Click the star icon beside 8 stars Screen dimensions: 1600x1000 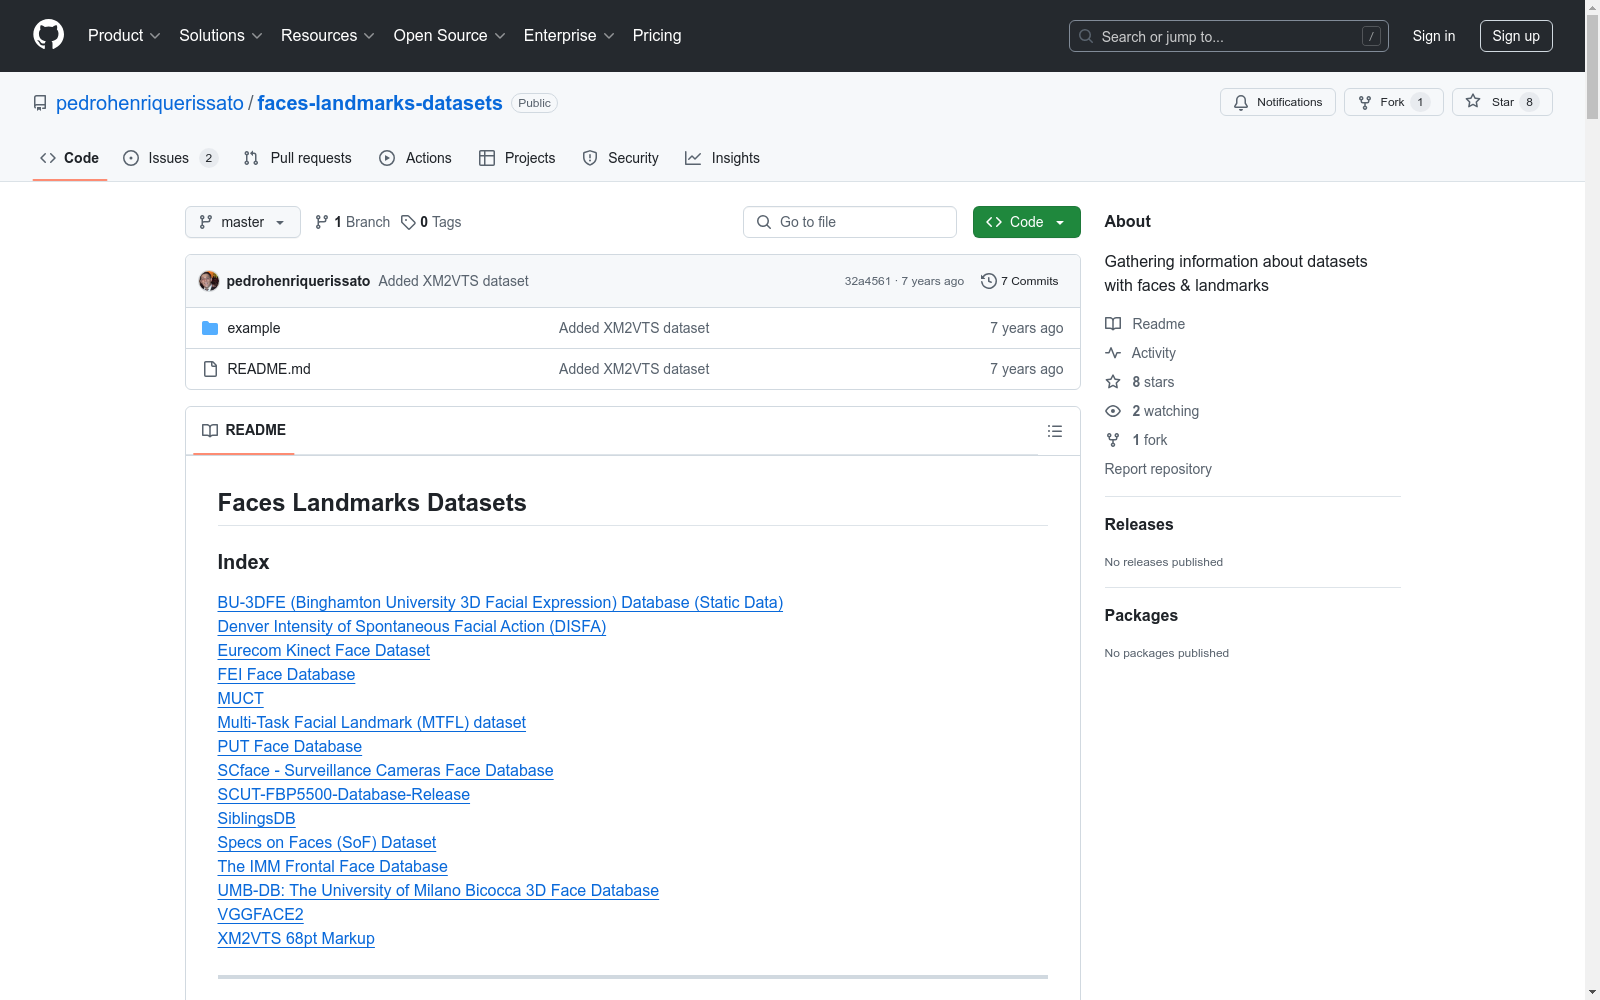click(1113, 382)
